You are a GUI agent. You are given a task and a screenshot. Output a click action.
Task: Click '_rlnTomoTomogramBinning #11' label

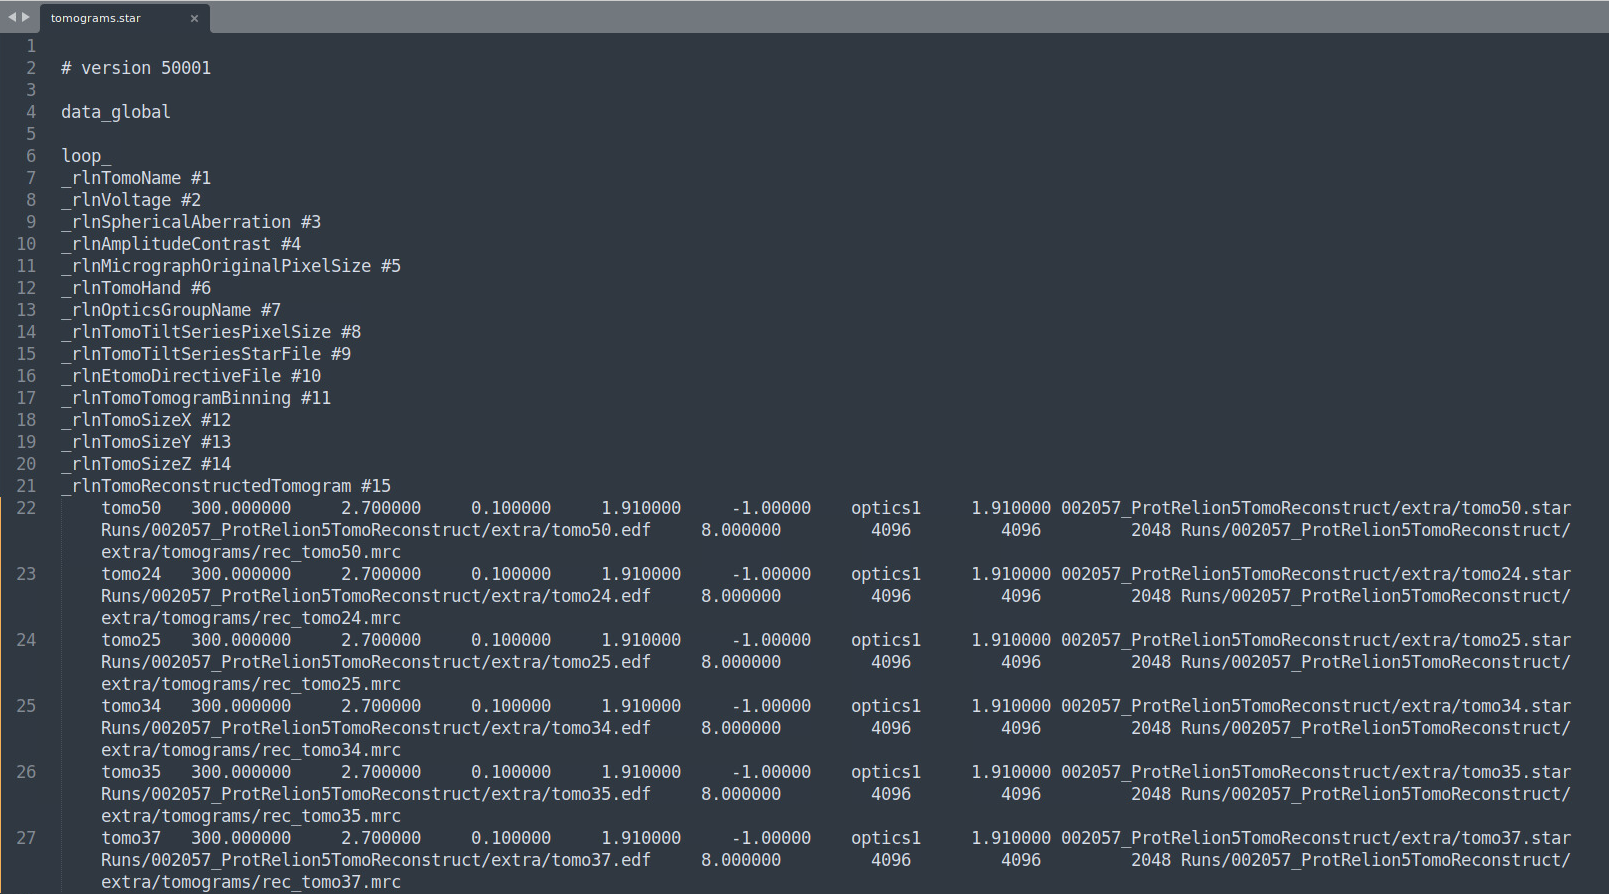click(196, 398)
